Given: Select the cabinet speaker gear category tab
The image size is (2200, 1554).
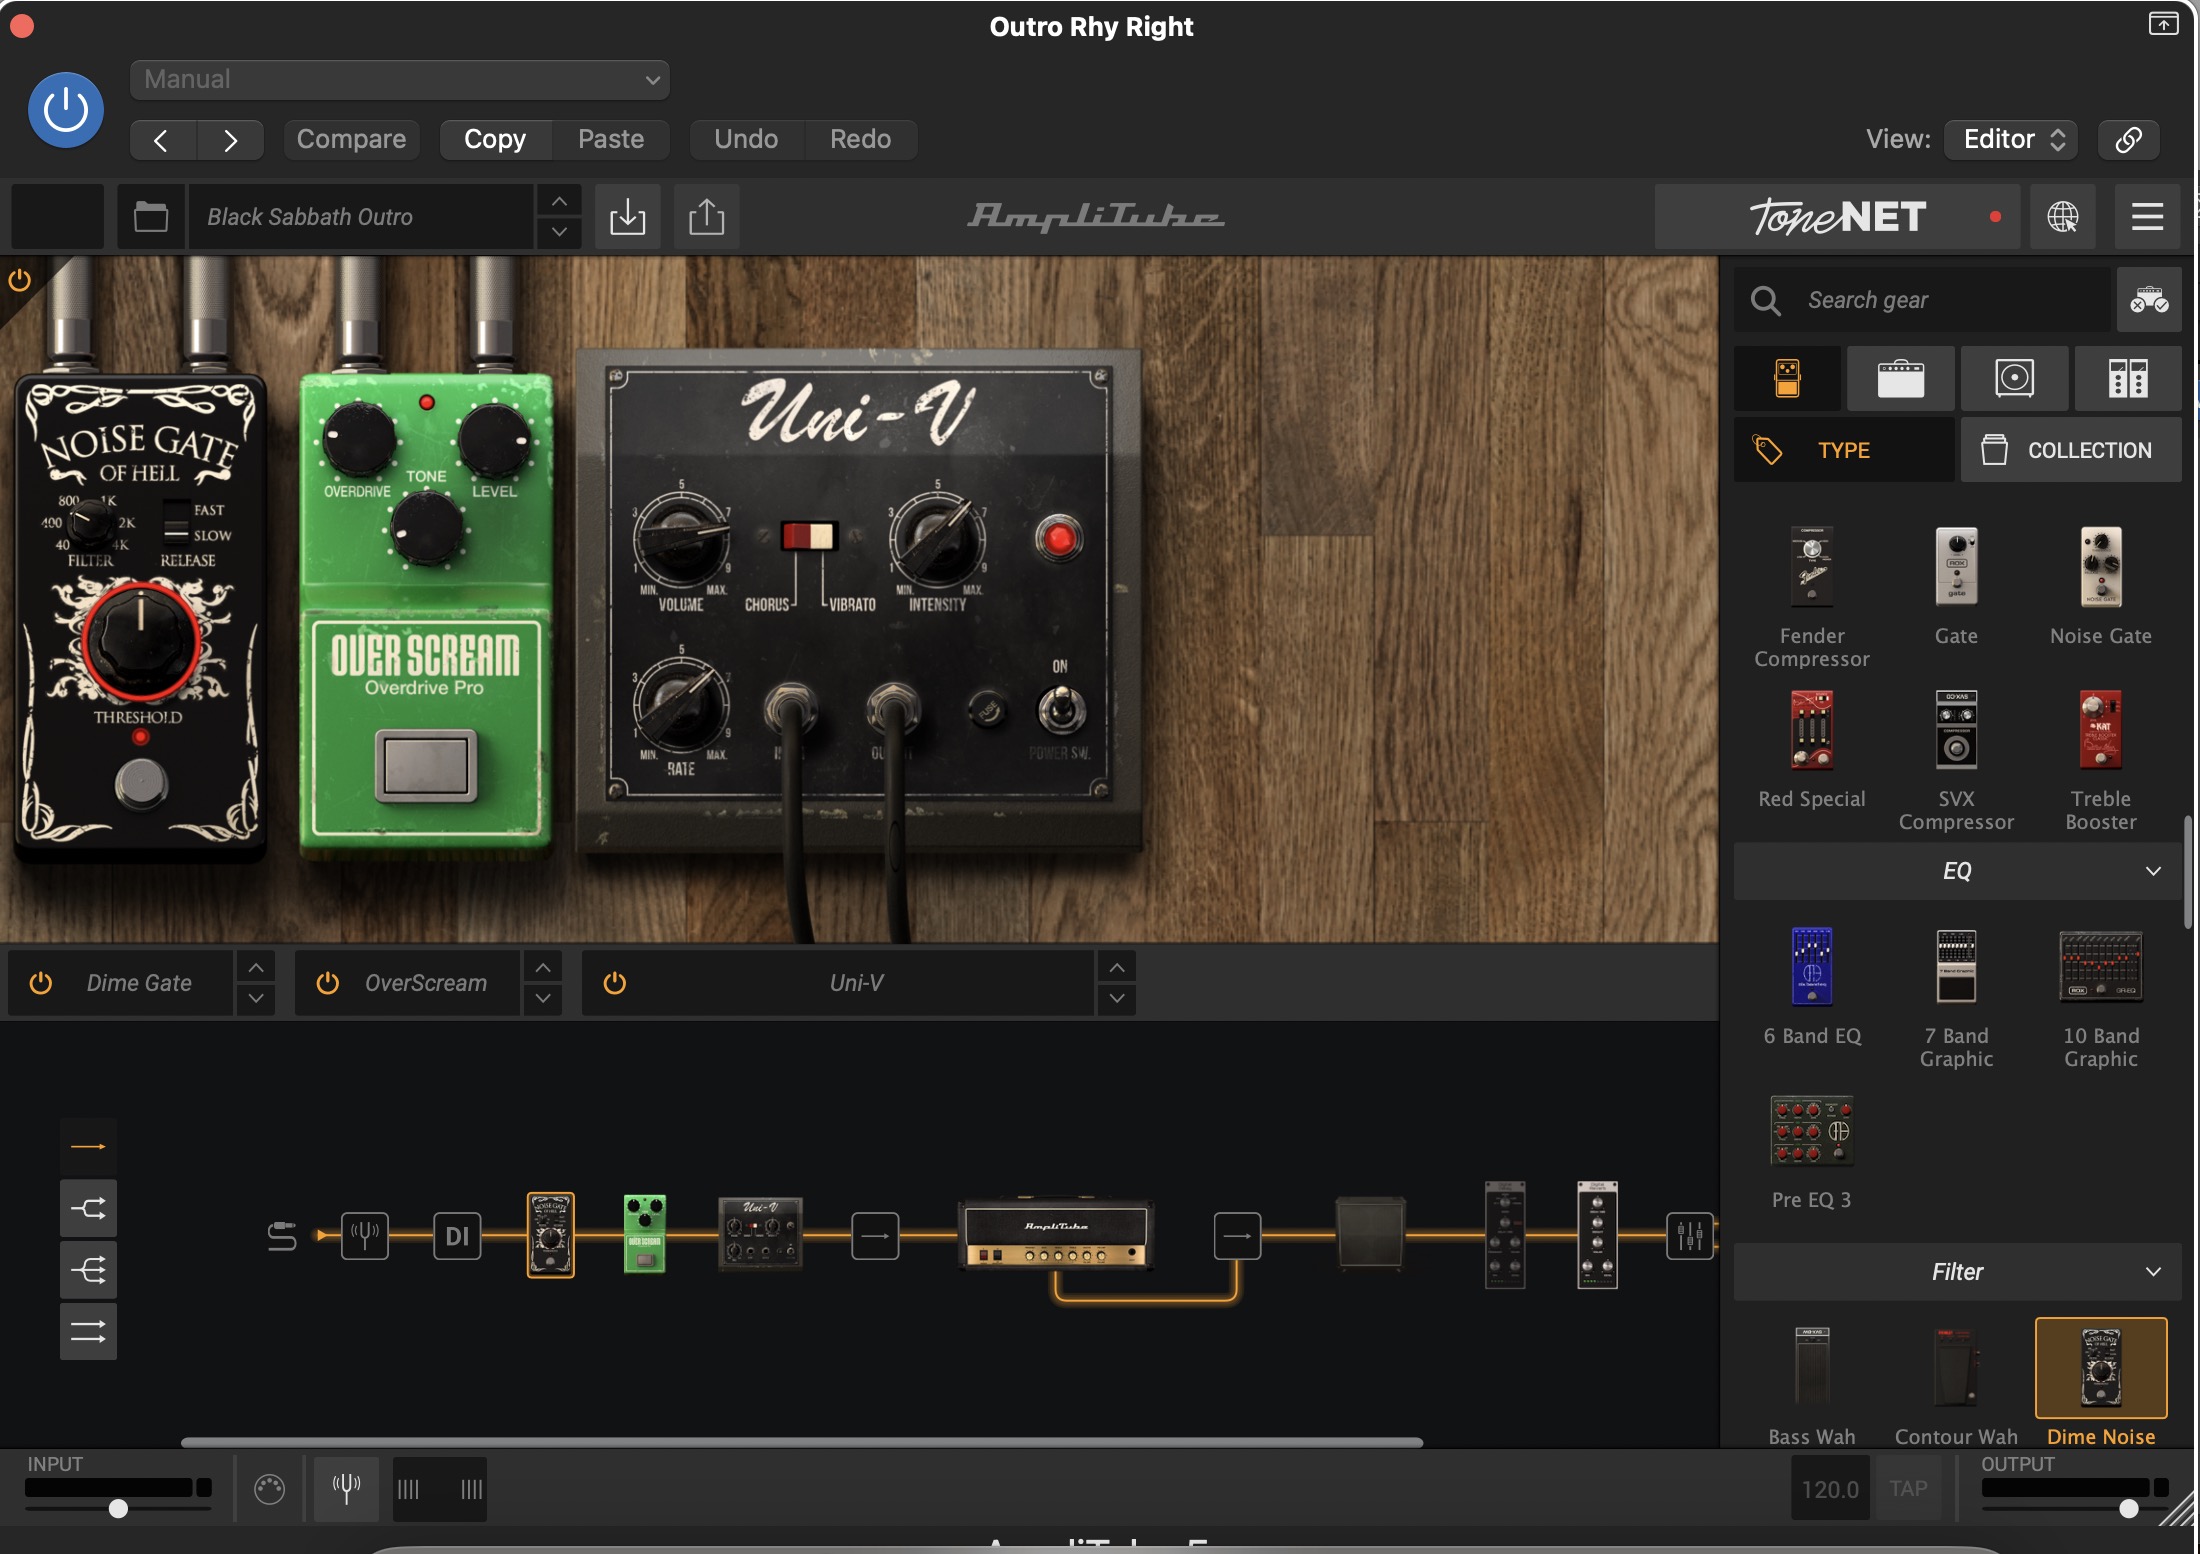Looking at the screenshot, I should coord(2015,378).
